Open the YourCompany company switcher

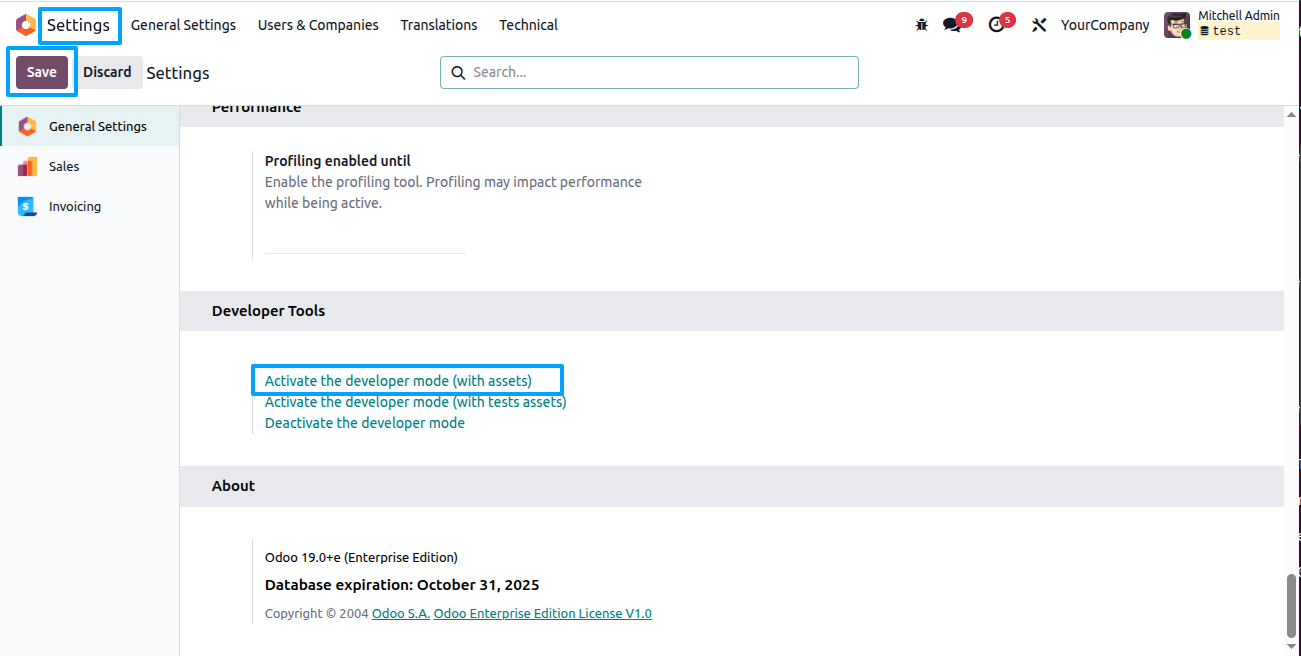1105,25
